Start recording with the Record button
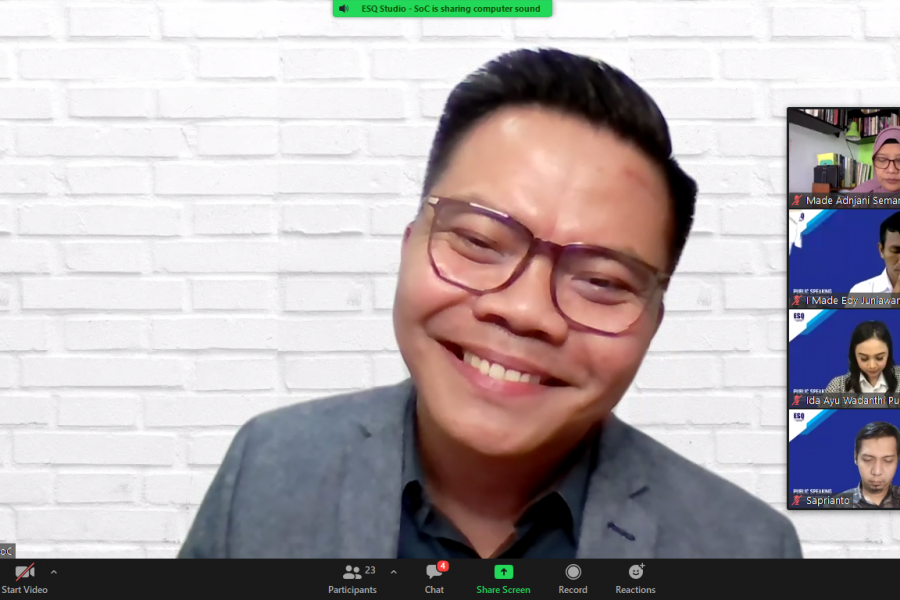The width and height of the screenshot is (900, 600). 573,572
